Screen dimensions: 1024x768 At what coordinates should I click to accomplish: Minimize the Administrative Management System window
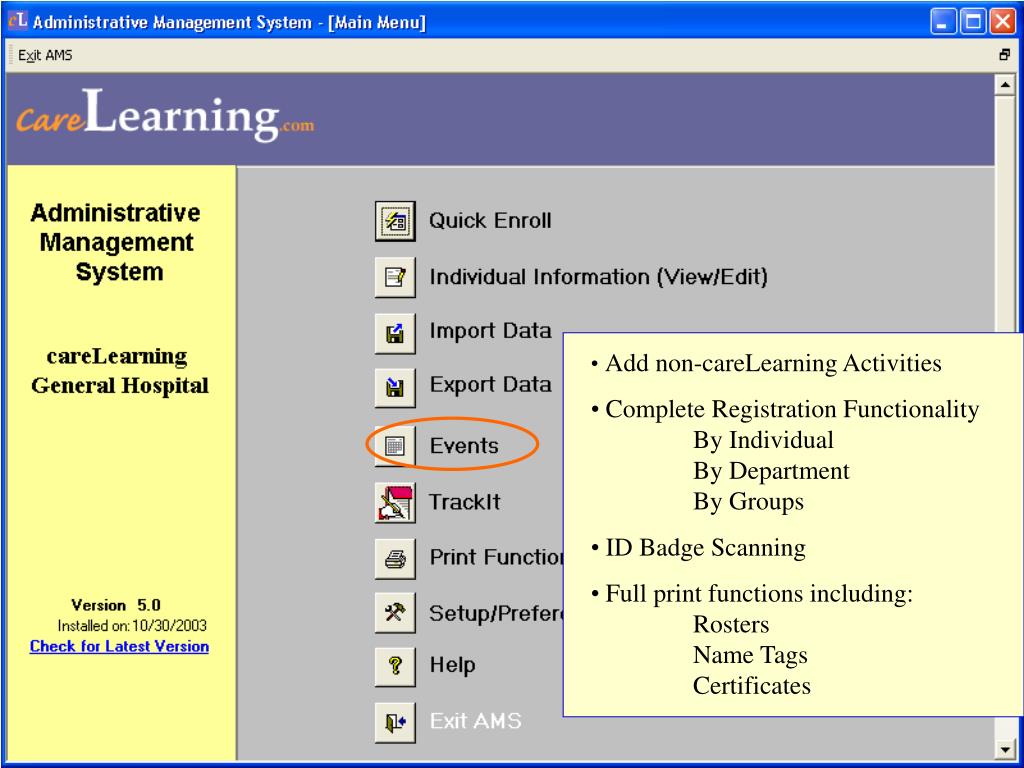click(942, 22)
